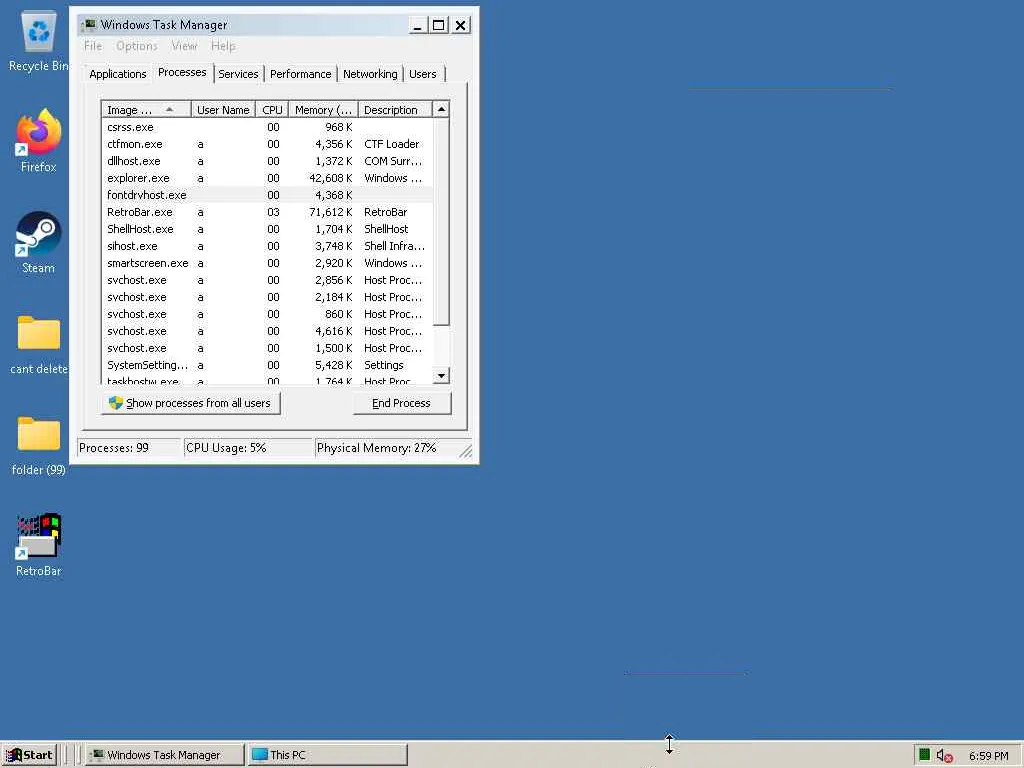Click the 42,608 K memory value
1024x768 pixels.
coord(330,178)
